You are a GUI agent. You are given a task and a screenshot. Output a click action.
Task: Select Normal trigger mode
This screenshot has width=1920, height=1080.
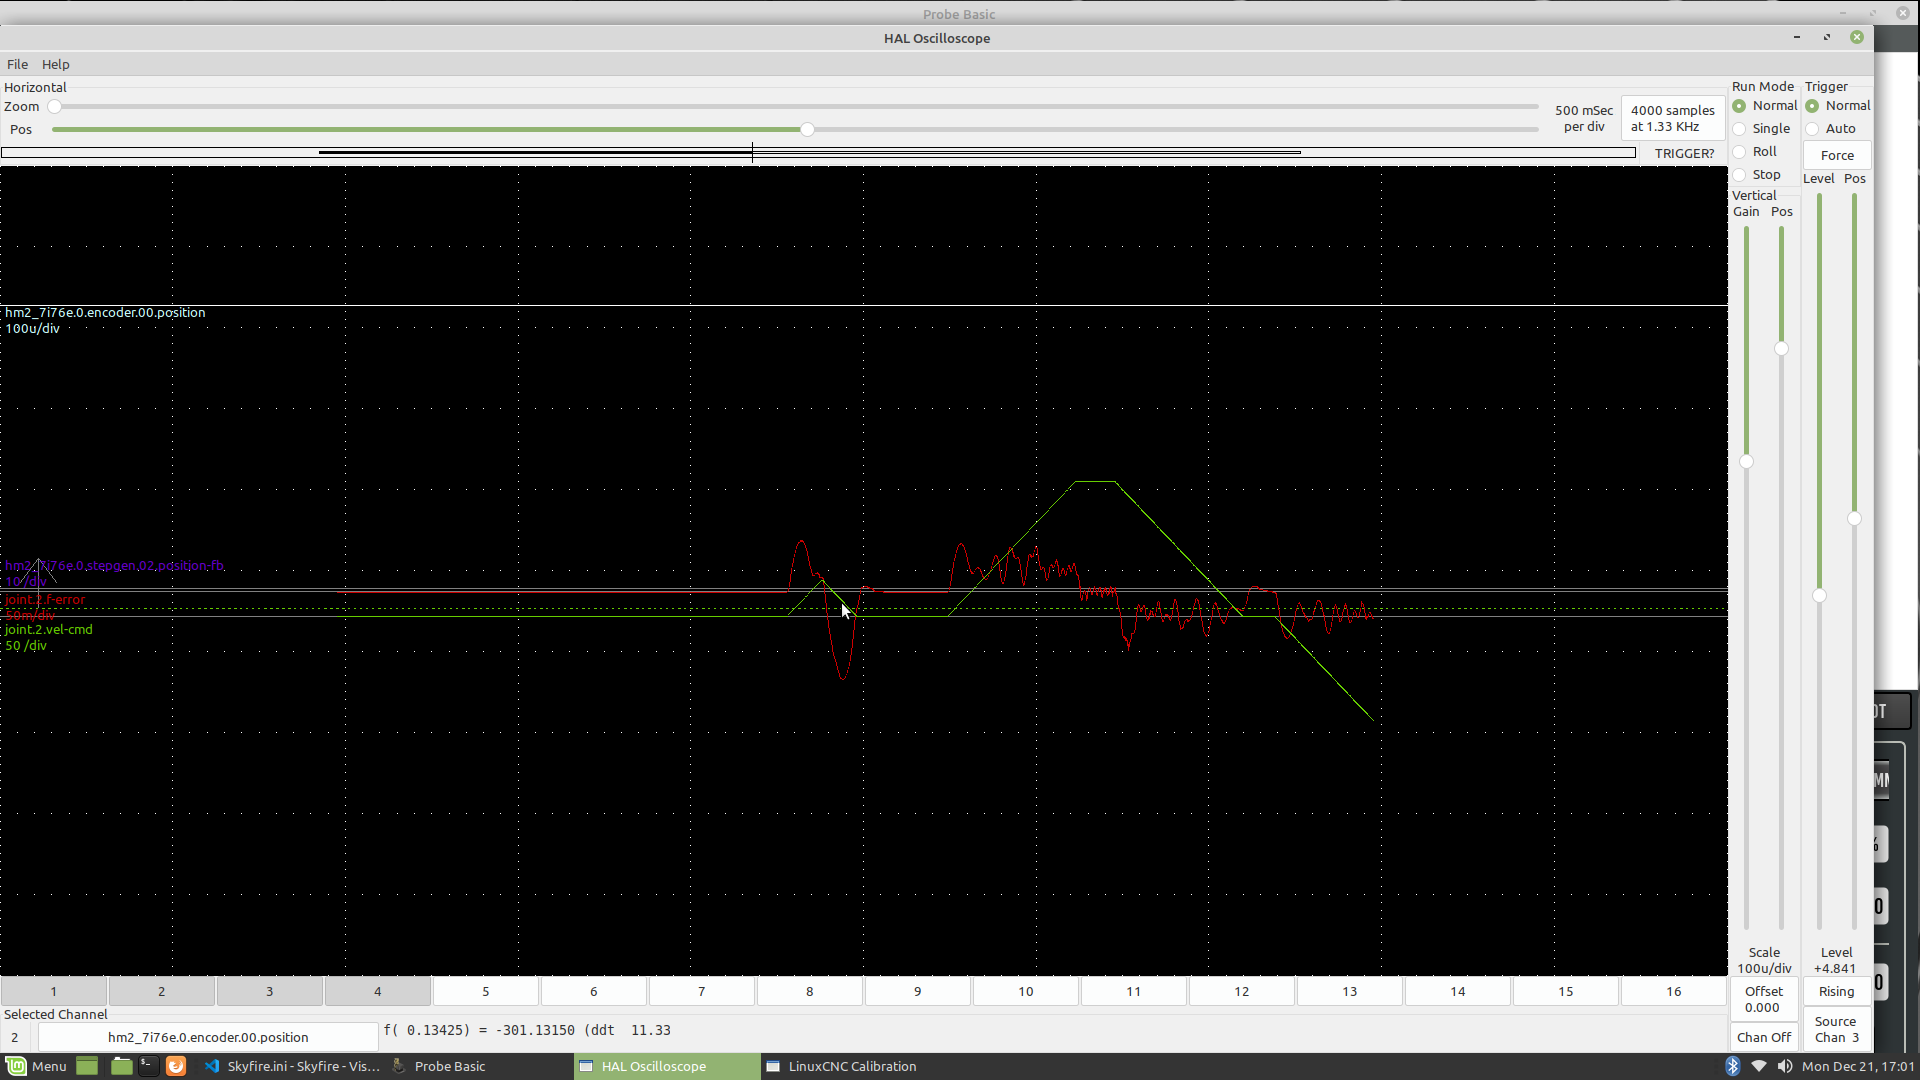1838,106
